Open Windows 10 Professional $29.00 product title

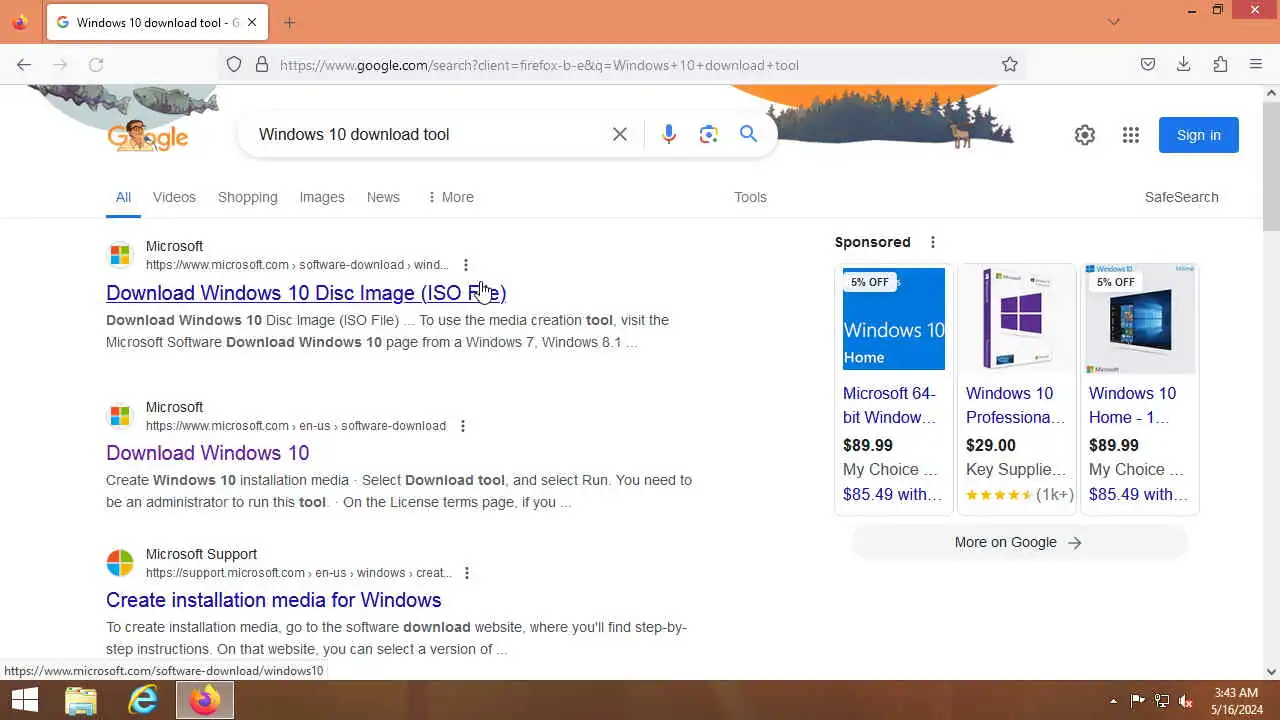(1016, 405)
